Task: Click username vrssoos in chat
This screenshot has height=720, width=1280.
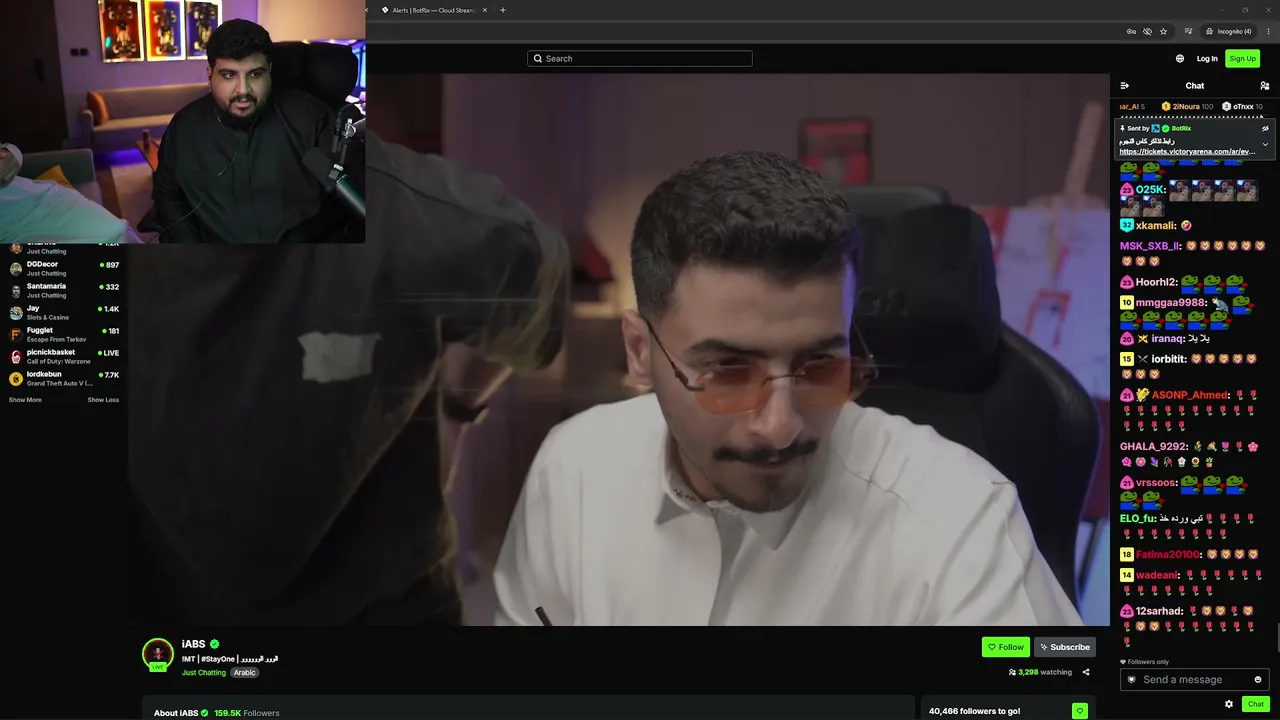Action: coord(1155,483)
